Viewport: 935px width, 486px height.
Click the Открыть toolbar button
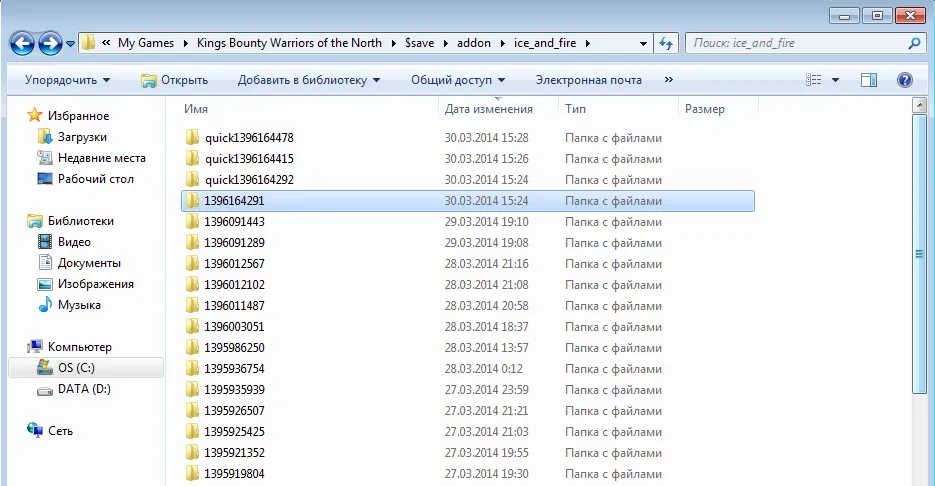point(175,80)
